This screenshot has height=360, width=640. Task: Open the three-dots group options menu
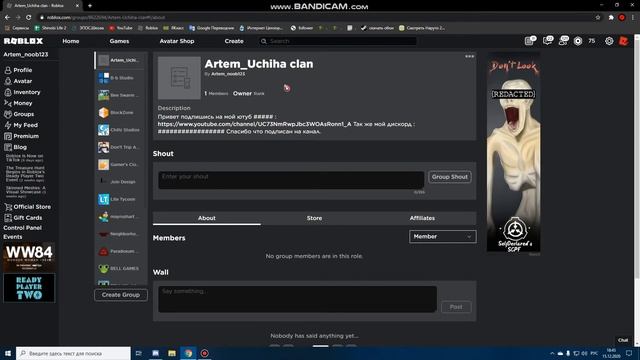pos(469,56)
